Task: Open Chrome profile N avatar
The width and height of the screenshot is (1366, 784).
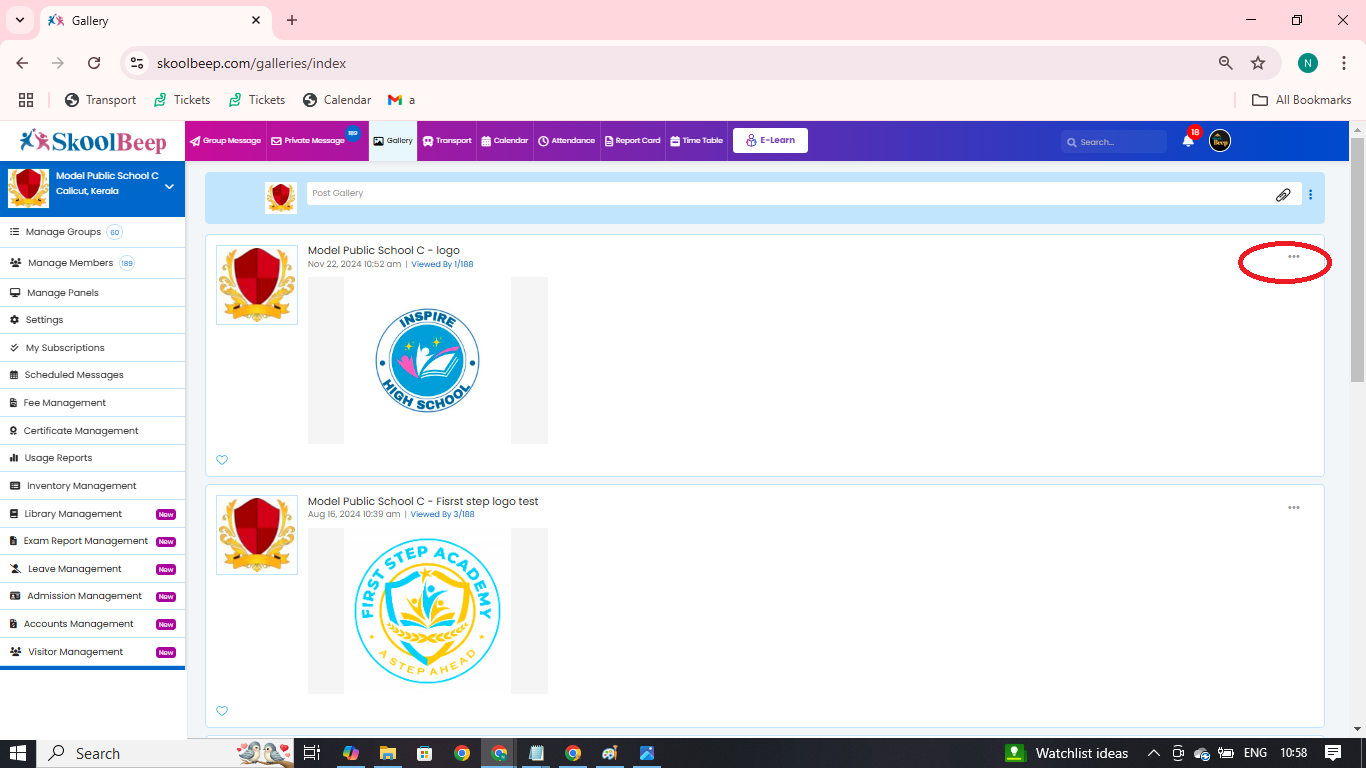Action: pos(1308,63)
